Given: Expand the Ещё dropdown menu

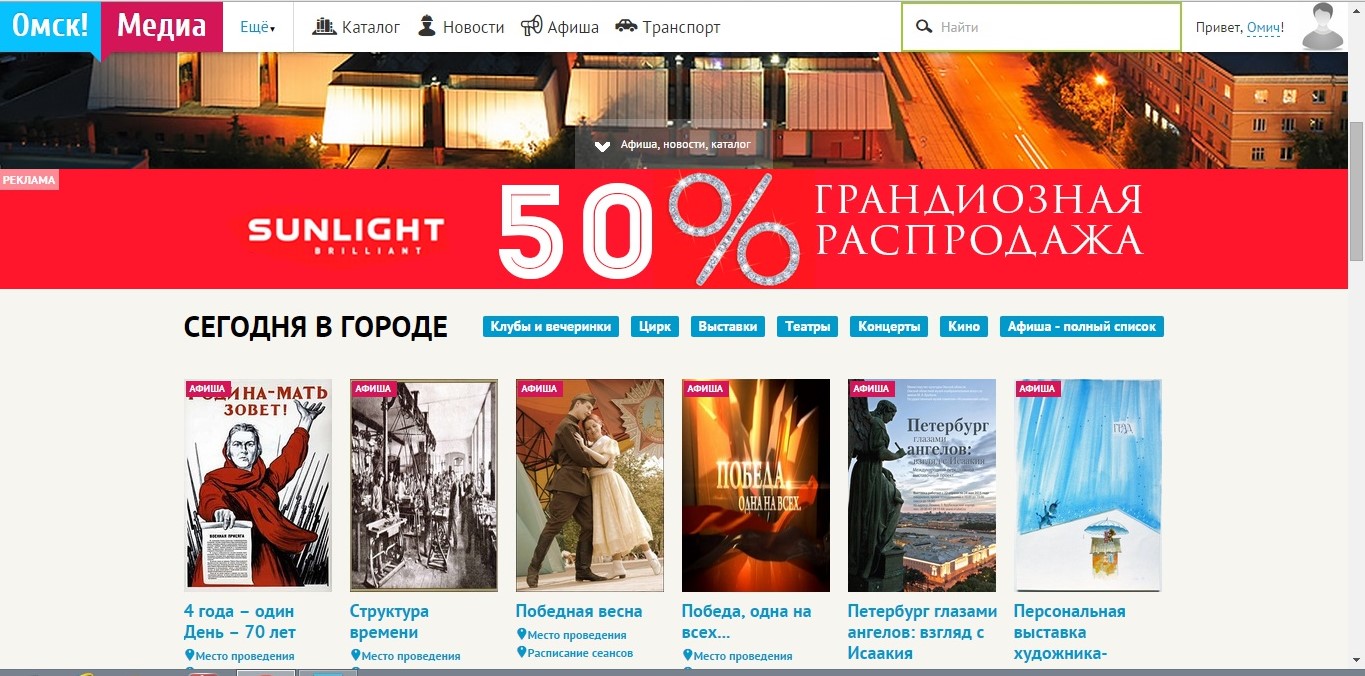Looking at the screenshot, I should 257,27.
